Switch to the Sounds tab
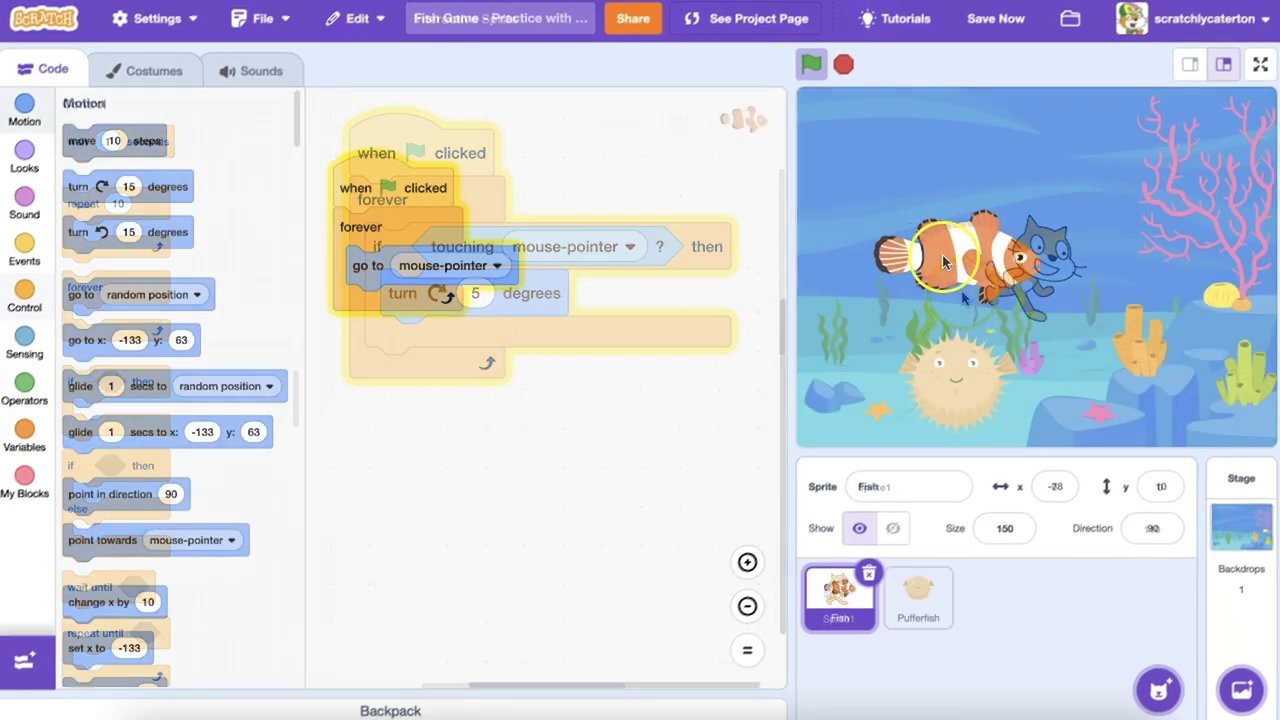The height and width of the screenshot is (720, 1280). tap(251, 71)
